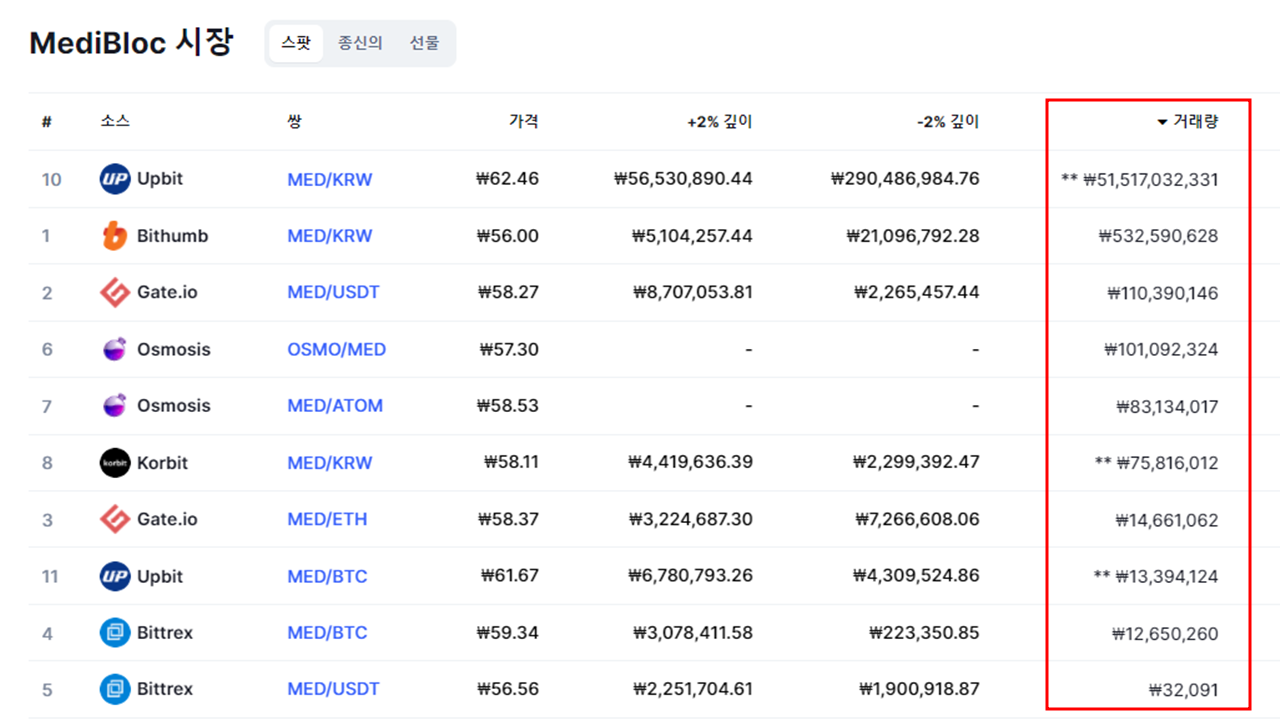The height and width of the screenshot is (720, 1280).
Task: Open Bittrex MED/BTC pair link
Action: pos(327,633)
